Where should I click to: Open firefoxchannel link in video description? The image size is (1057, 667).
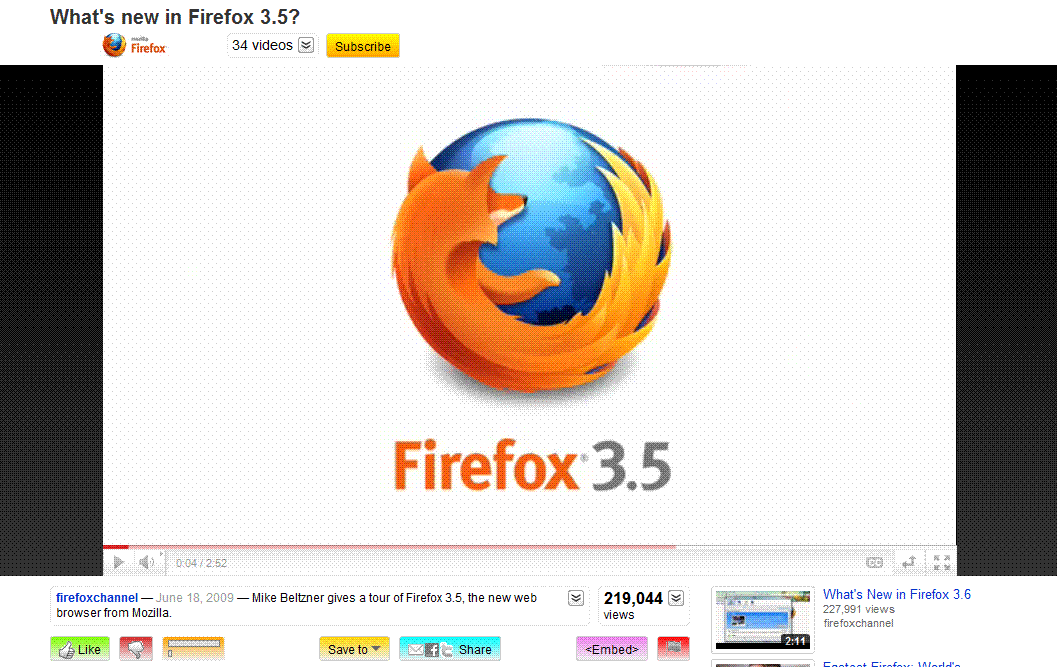tap(97, 598)
